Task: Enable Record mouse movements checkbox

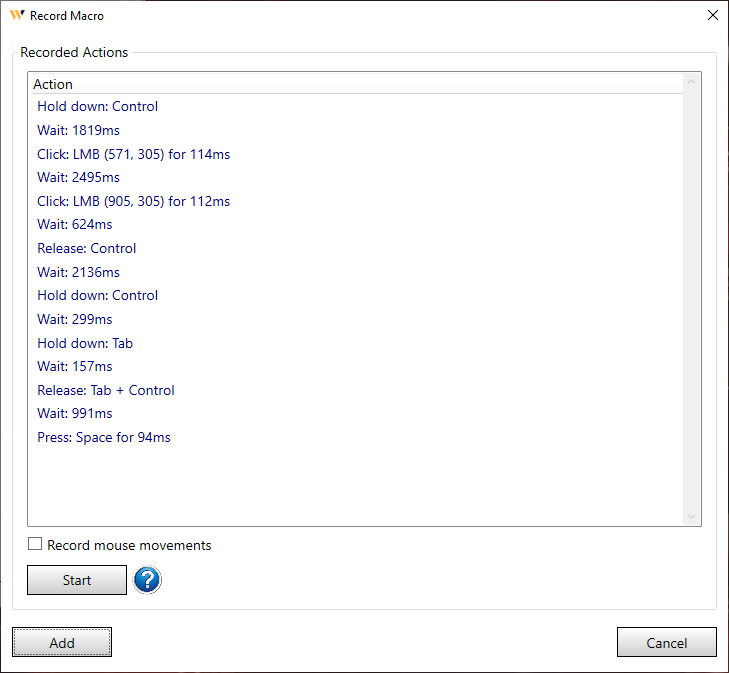Action: coord(35,544)
